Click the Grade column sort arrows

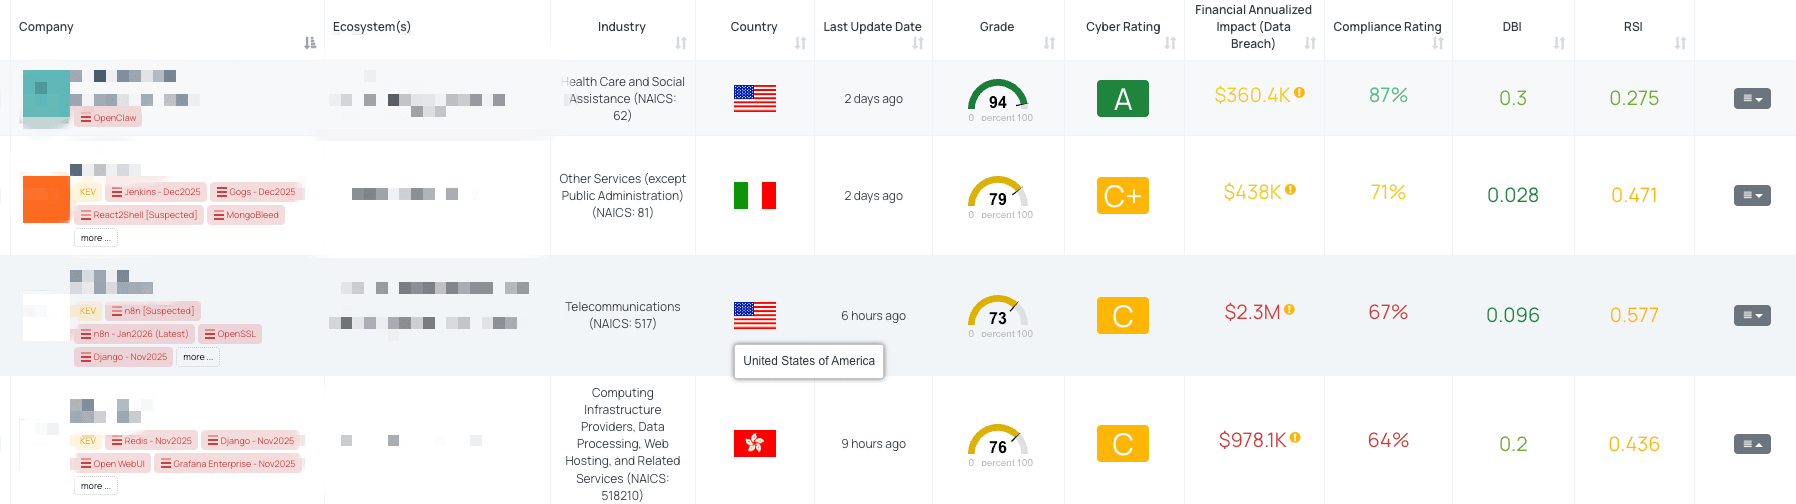coord(1049,43)
